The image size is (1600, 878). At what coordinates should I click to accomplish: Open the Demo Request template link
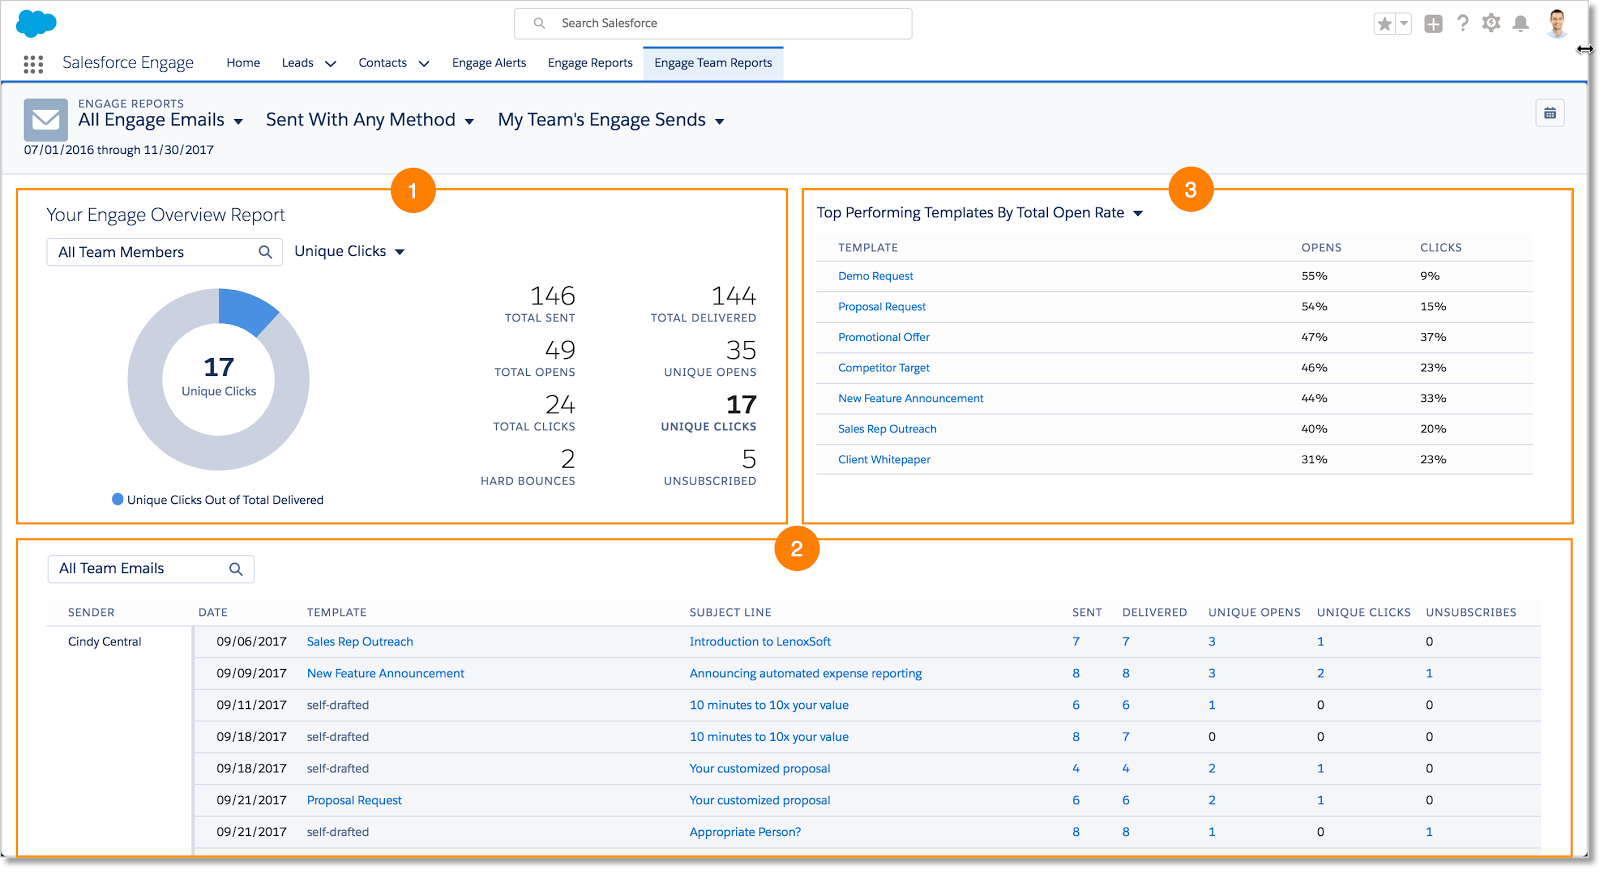pos(875,276)
